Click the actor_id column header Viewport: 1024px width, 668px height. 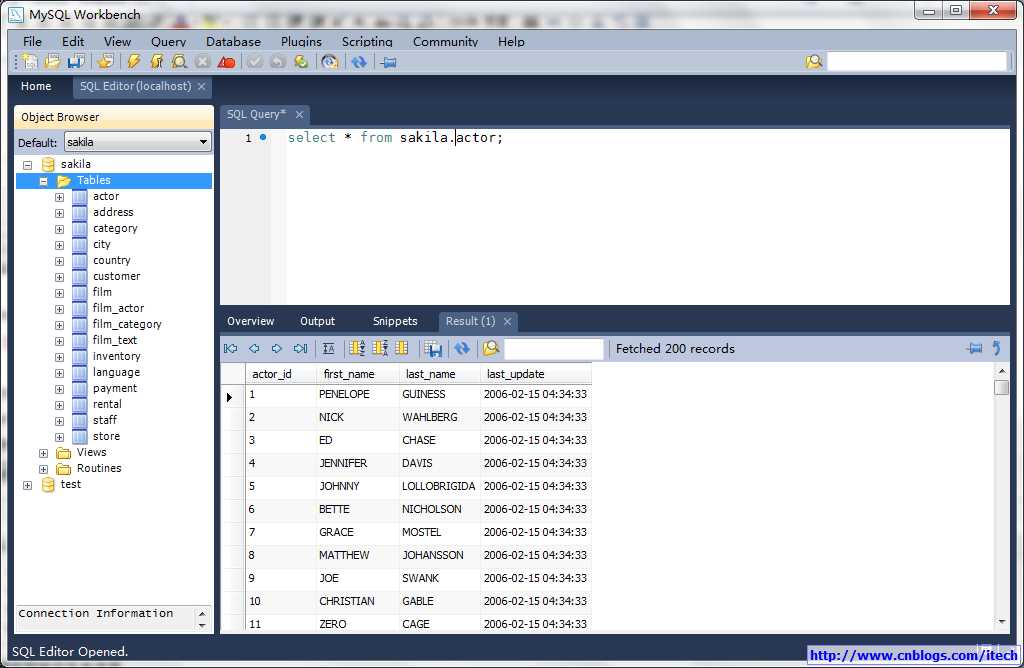tap(280, 374)
